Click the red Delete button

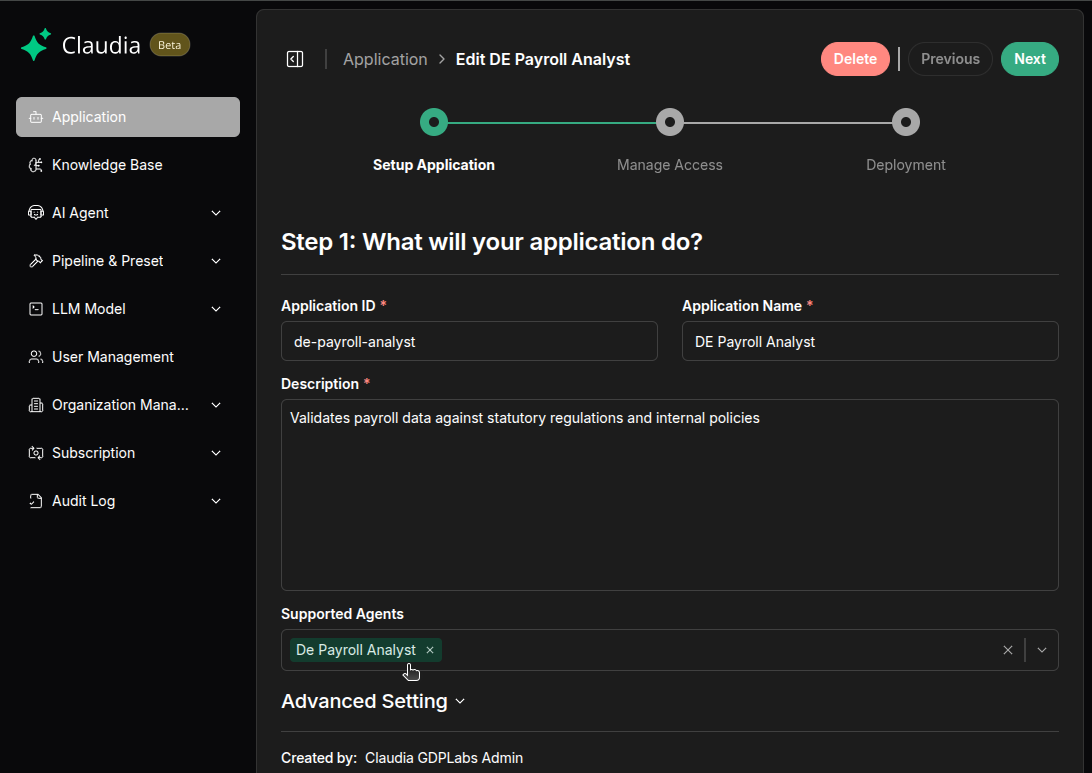pos(855,59)
